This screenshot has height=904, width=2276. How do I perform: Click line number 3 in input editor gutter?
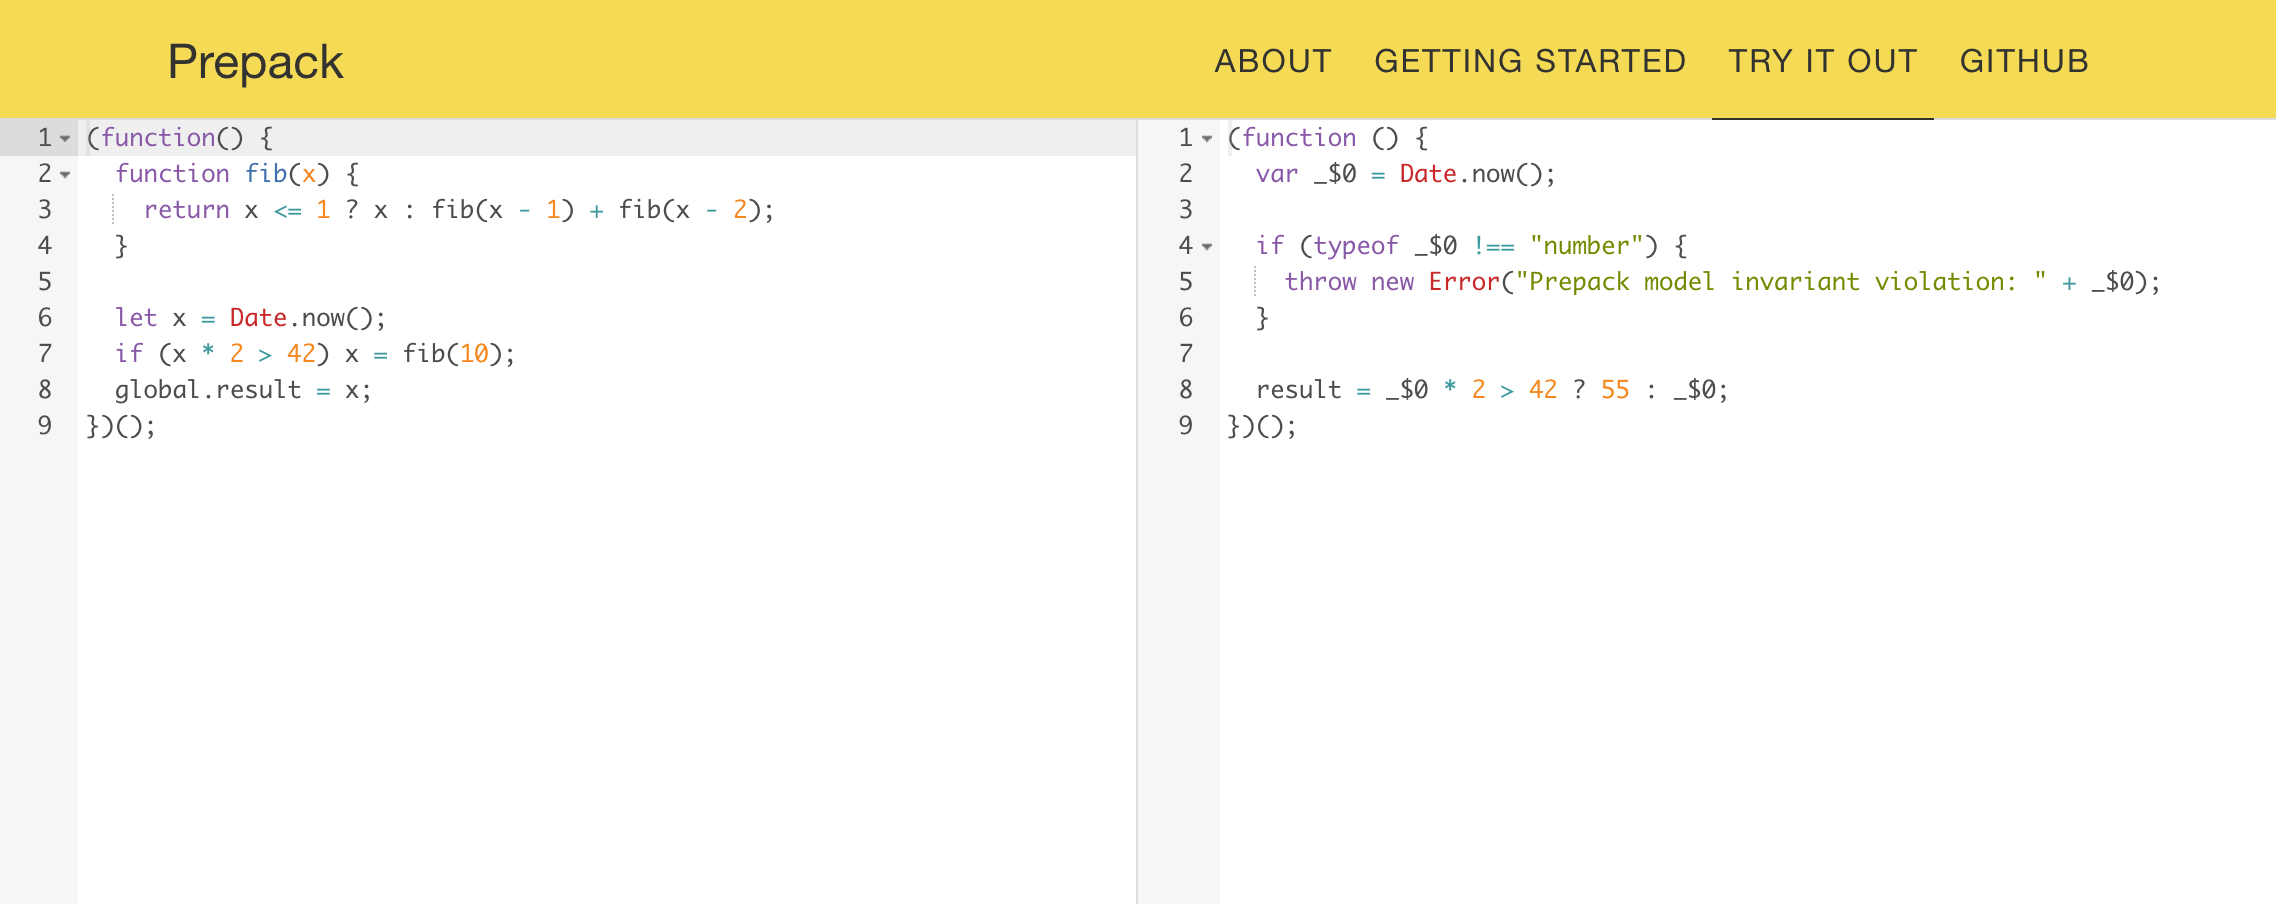pyautogui.click(x=45, y=210)
